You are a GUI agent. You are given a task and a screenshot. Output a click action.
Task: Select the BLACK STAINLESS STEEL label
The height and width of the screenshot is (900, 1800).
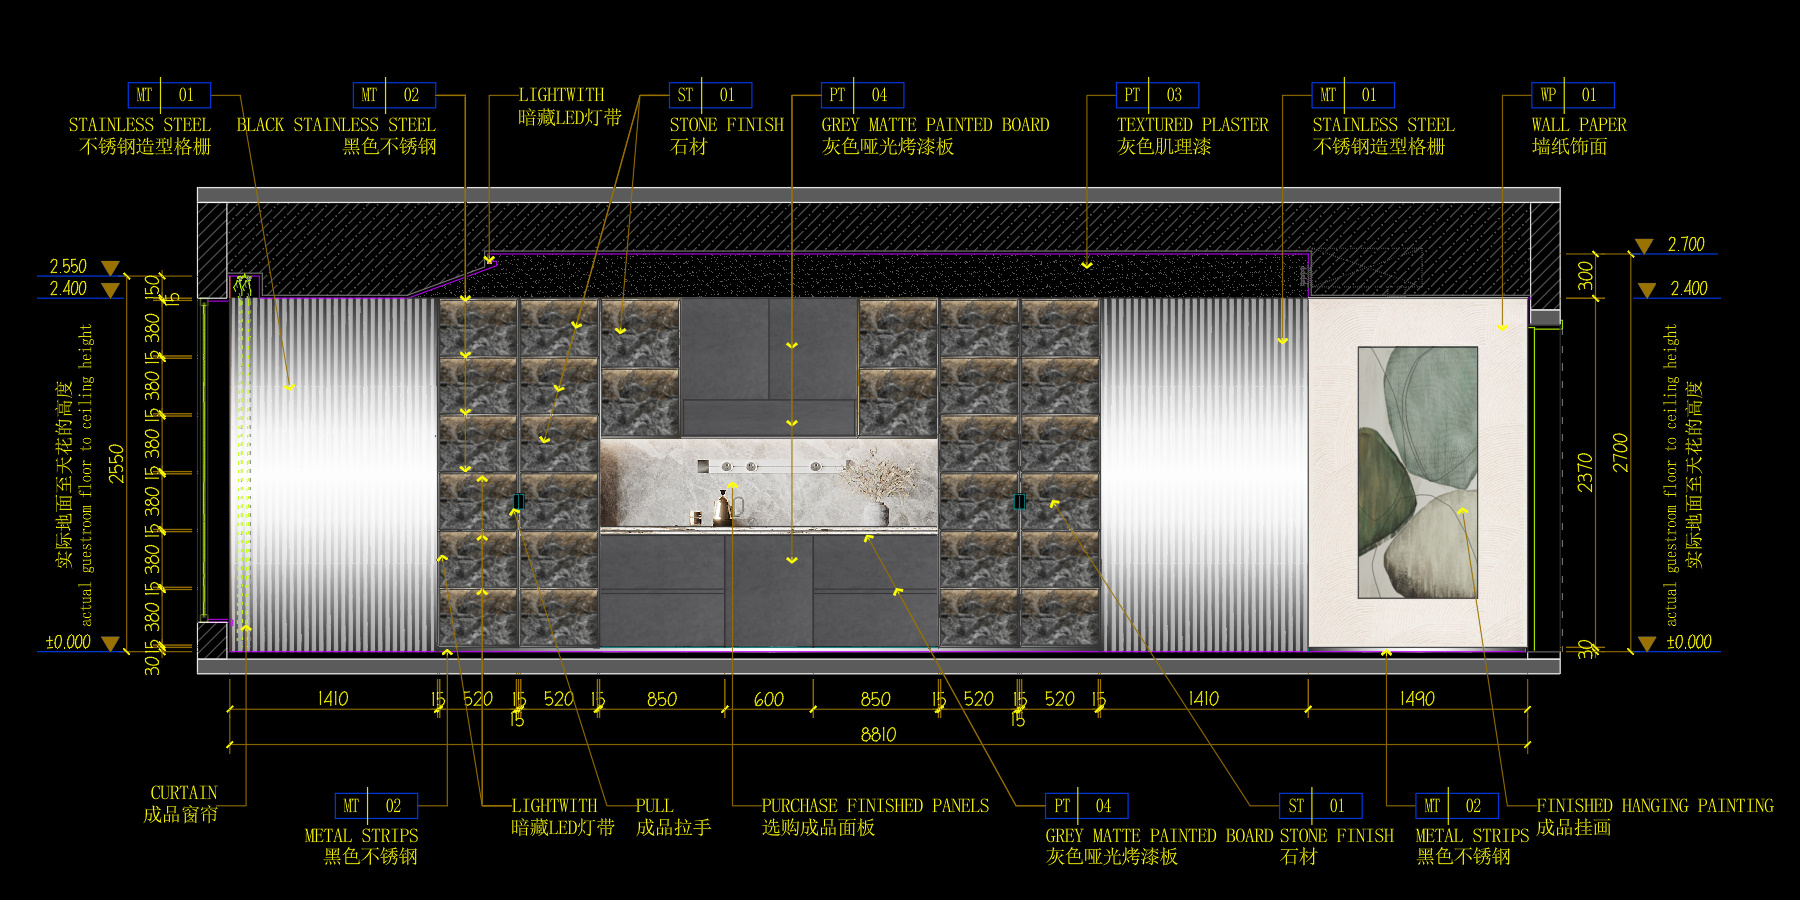(x=336, y=125)
